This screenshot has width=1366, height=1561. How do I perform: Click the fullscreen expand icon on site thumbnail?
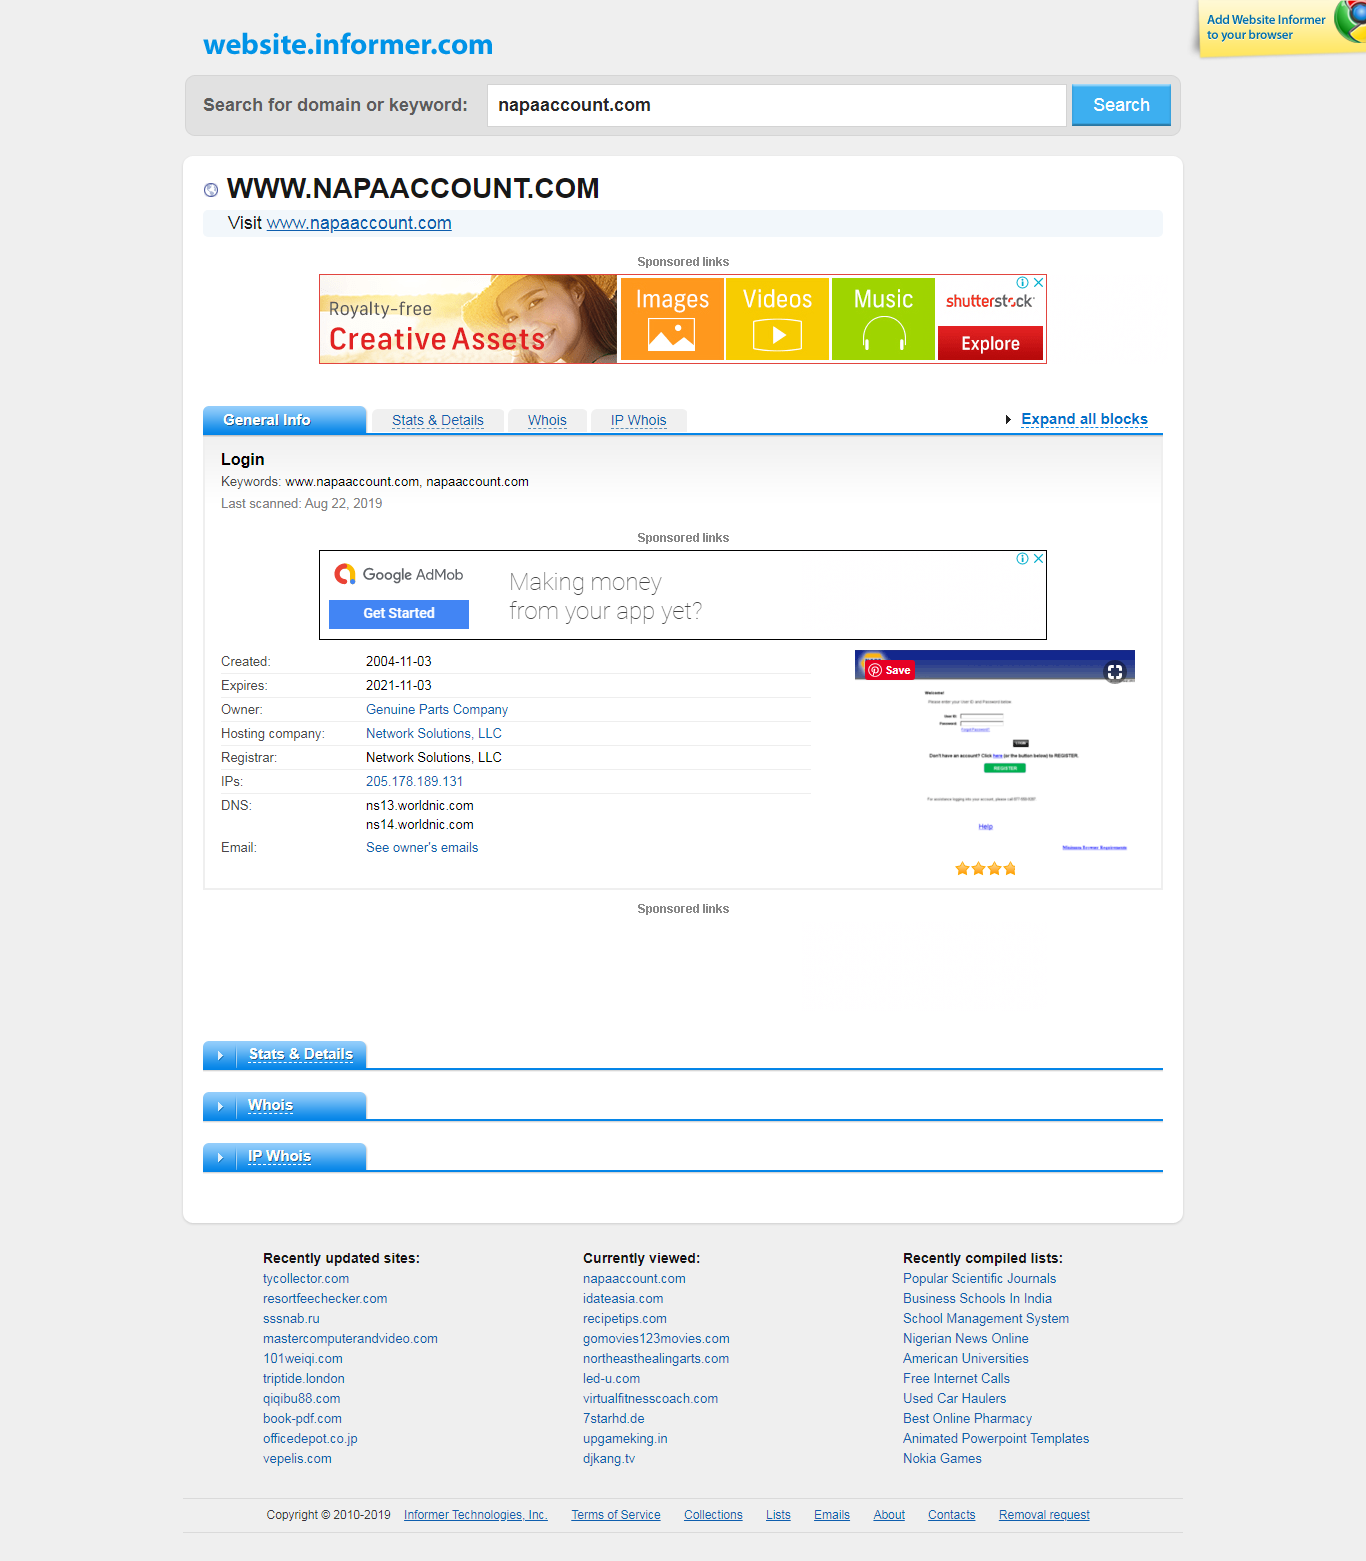click(1115, 672)
